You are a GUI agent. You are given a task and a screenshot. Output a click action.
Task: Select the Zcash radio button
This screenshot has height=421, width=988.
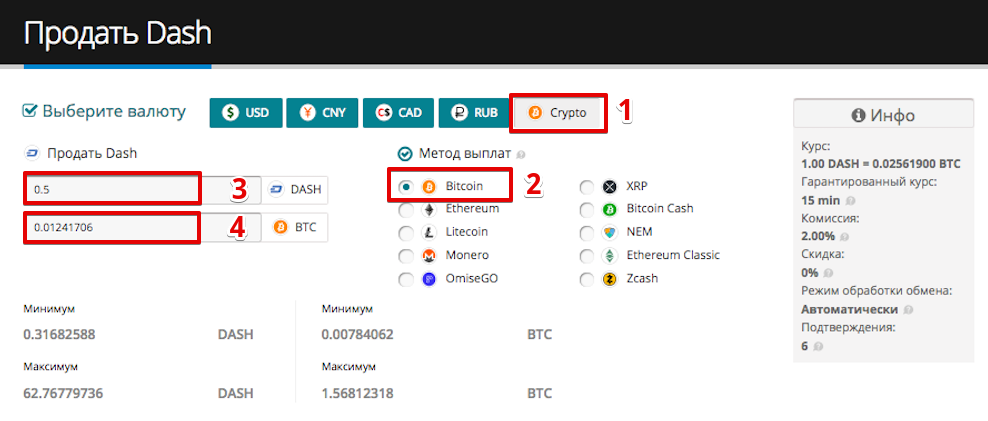click(x=587, y=279)
